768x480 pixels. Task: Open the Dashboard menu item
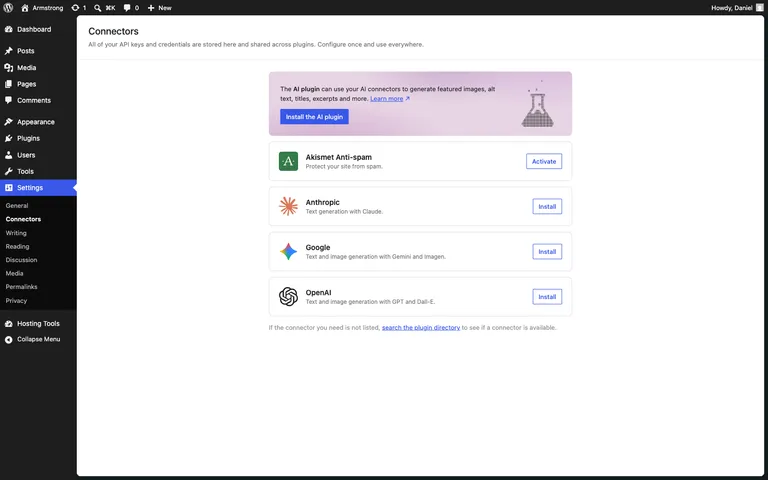38,29
